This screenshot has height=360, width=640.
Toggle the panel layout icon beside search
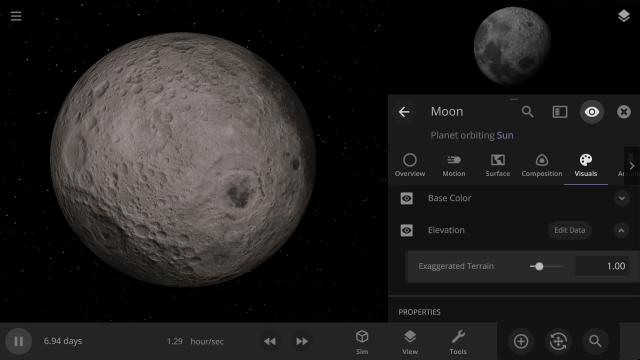coord(560,112)
